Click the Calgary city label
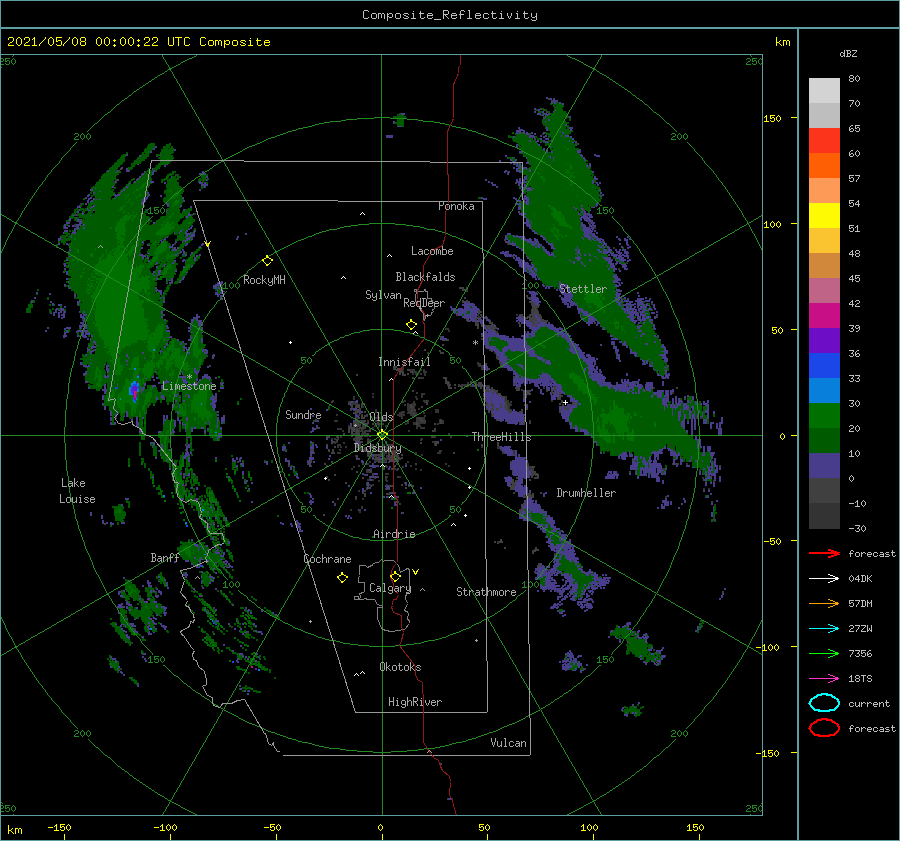The image size is (900, 841). click(x=390, y=588)
